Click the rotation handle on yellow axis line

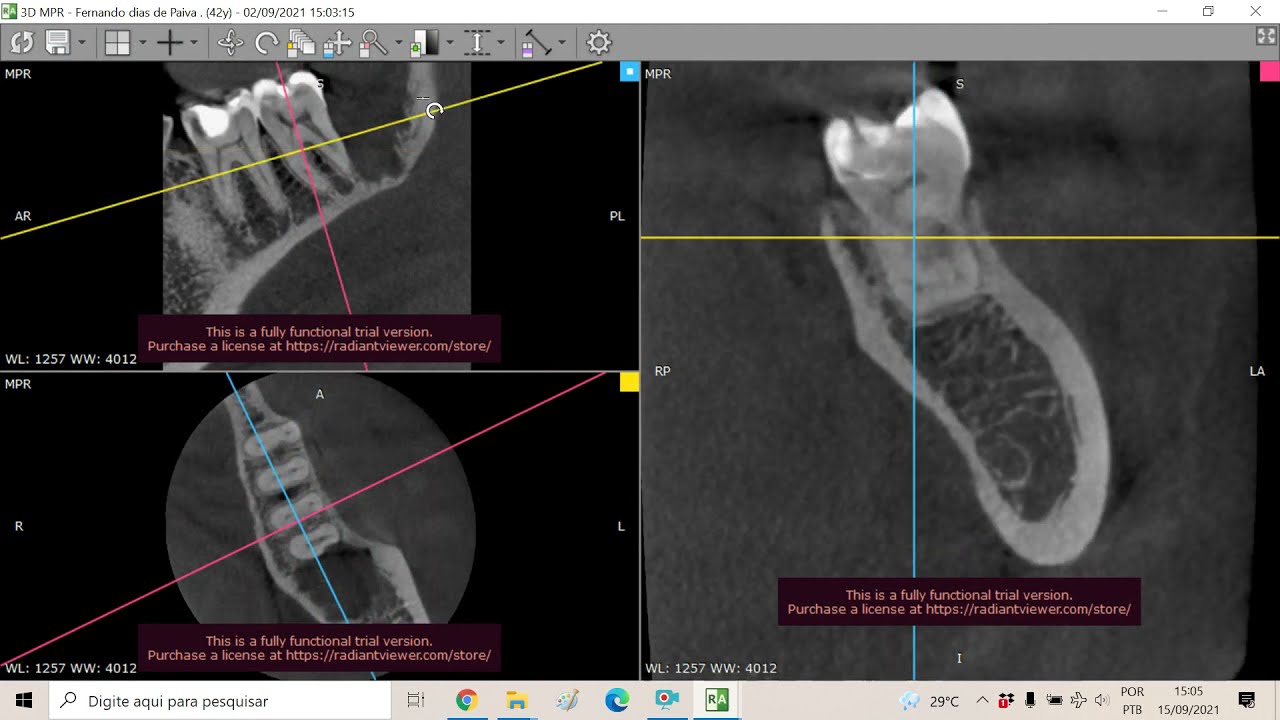[x=434, y=110]
